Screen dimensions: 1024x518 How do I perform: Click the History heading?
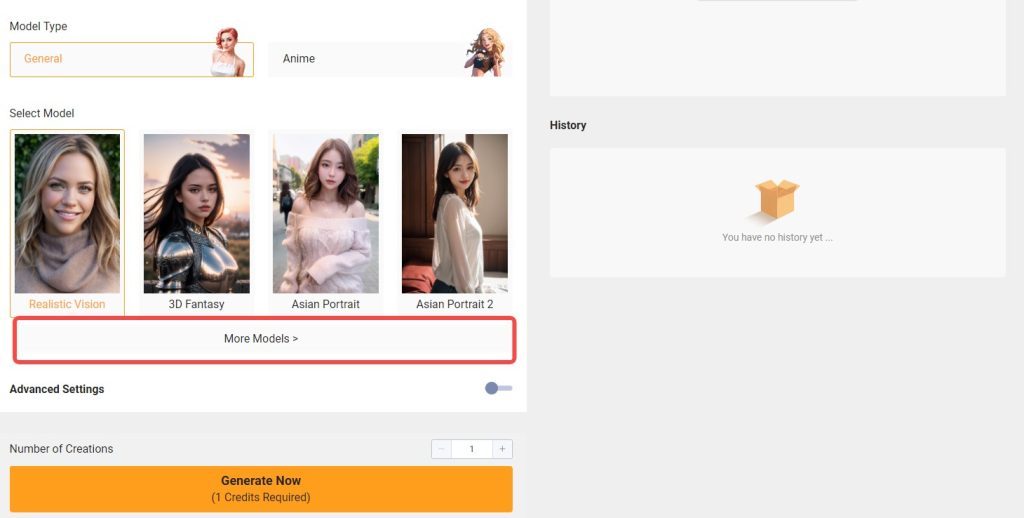pos(568,125)
